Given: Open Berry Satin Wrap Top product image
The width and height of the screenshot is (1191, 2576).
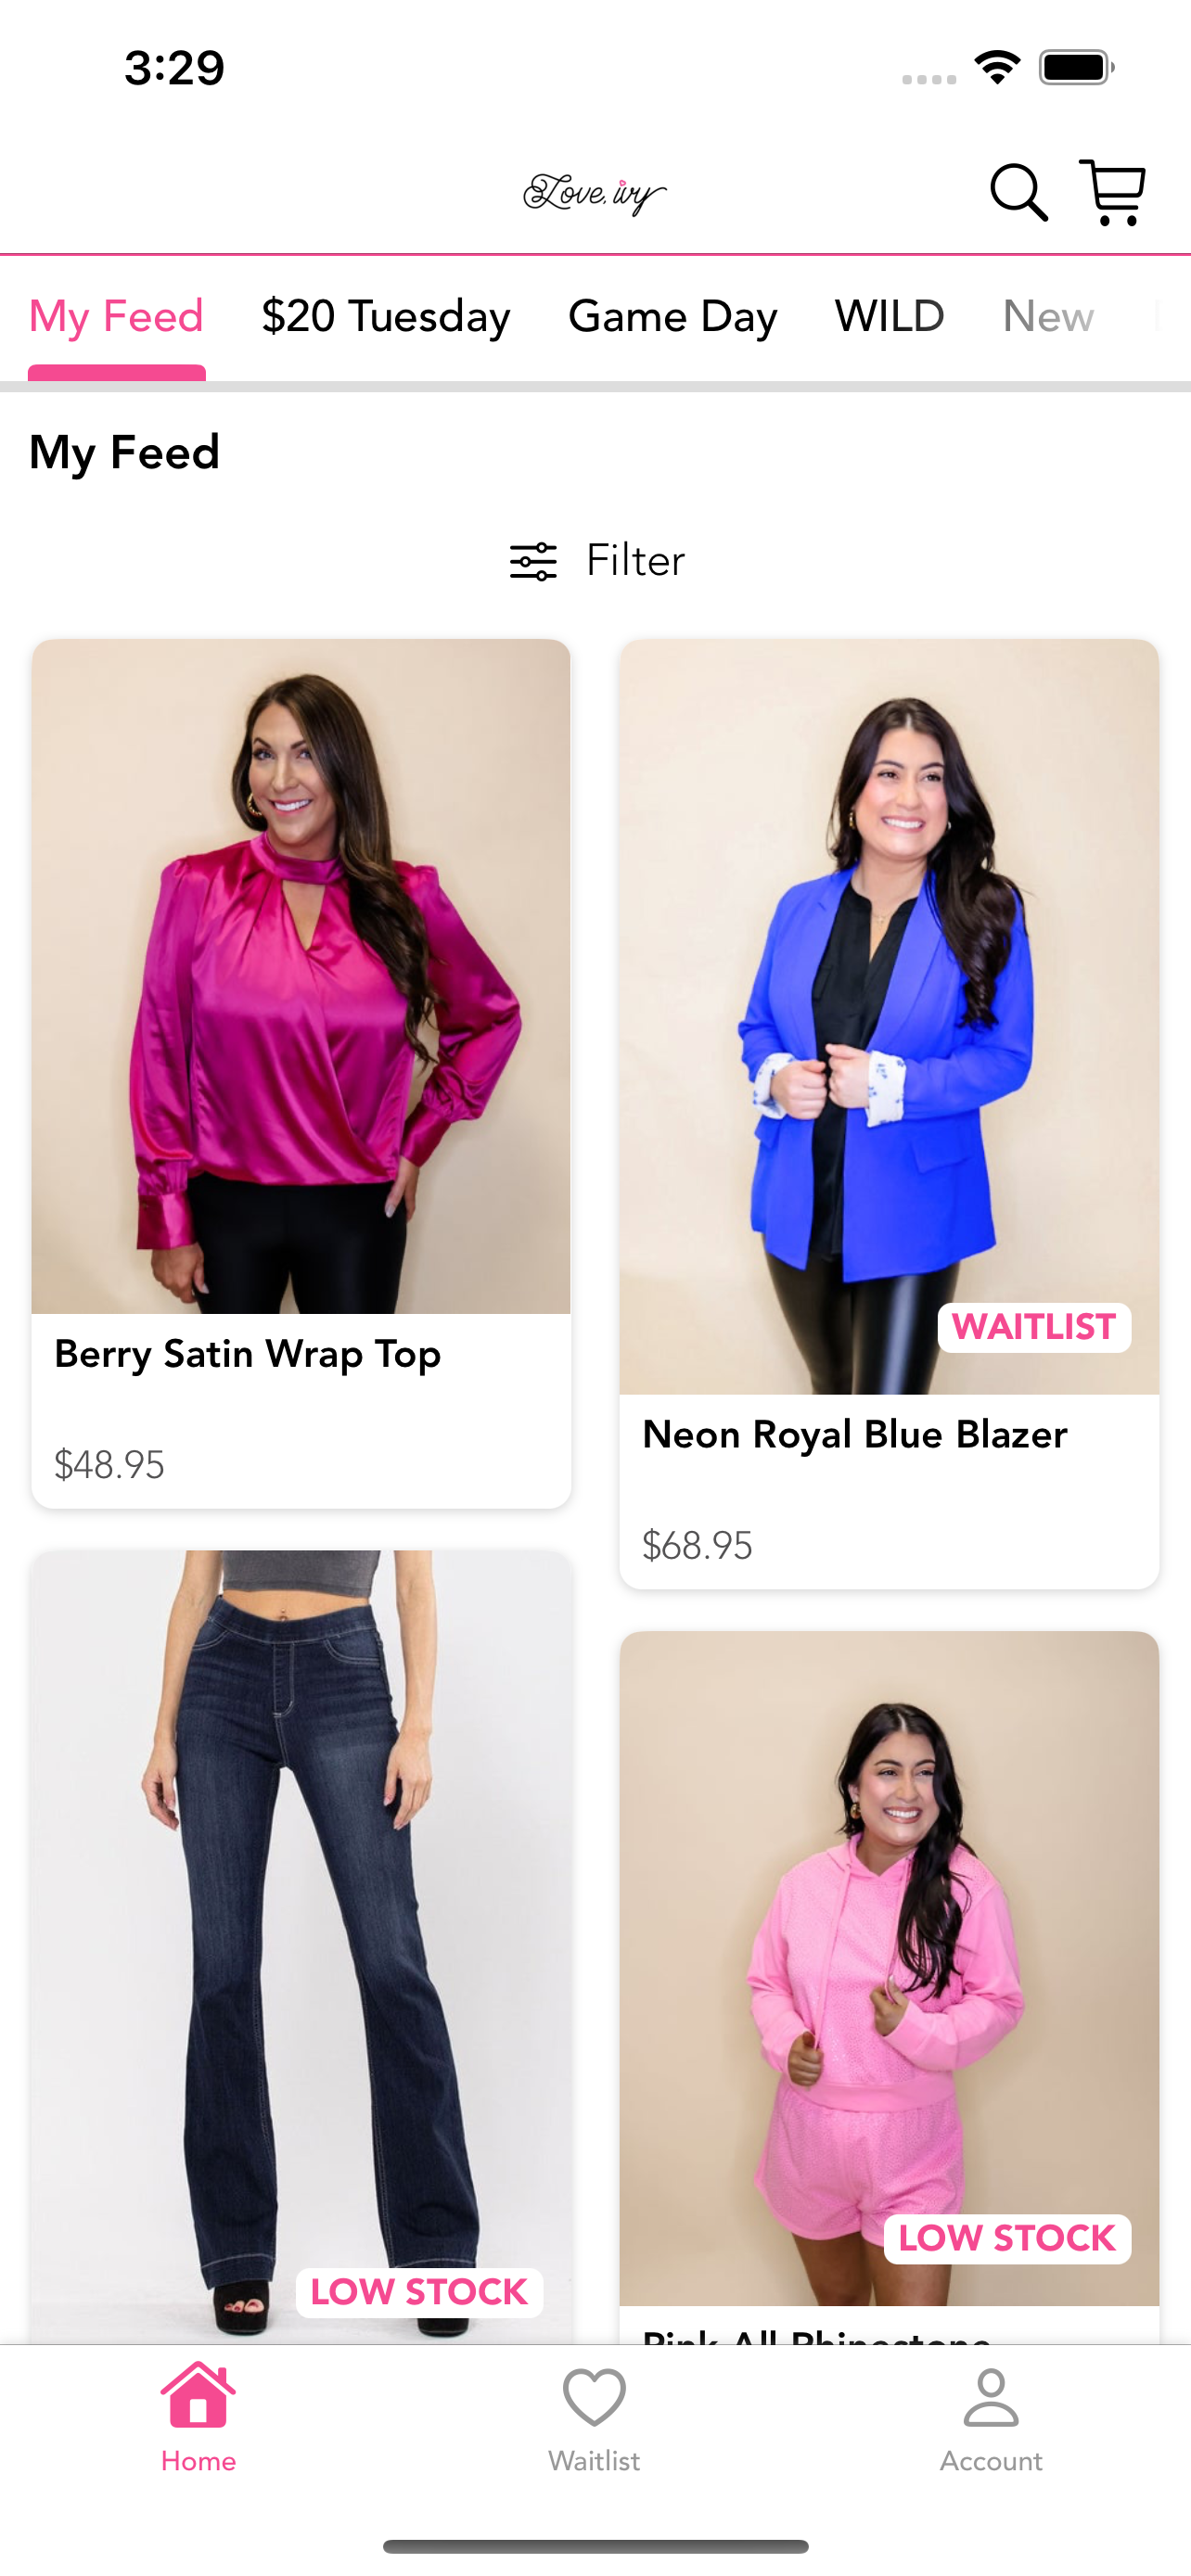Looking at the screenshot, I should (x=301, y=976).
